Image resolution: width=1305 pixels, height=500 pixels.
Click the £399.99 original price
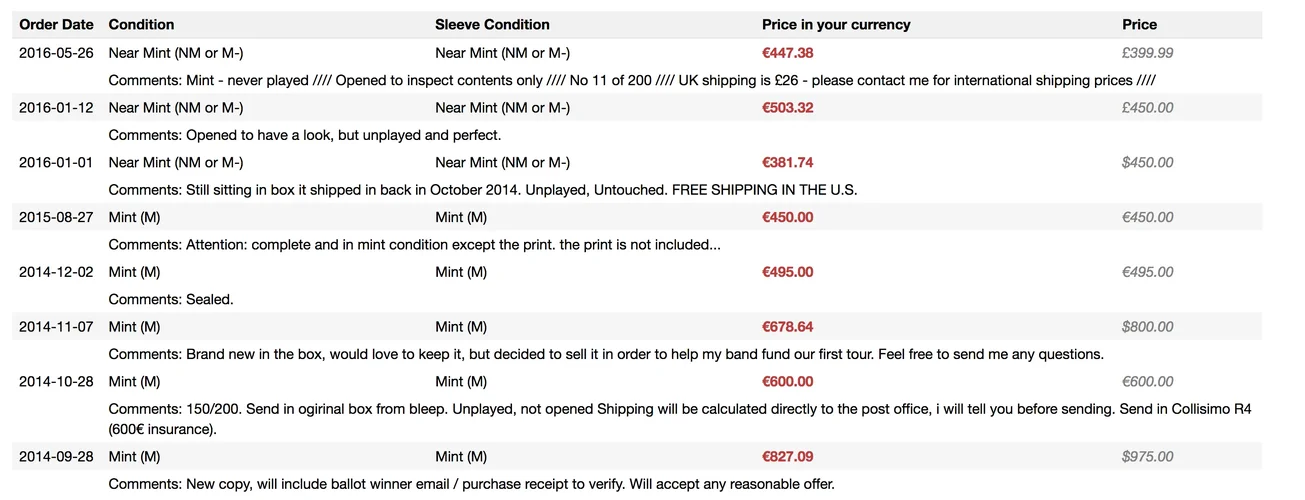click(x=1148, y=53)
